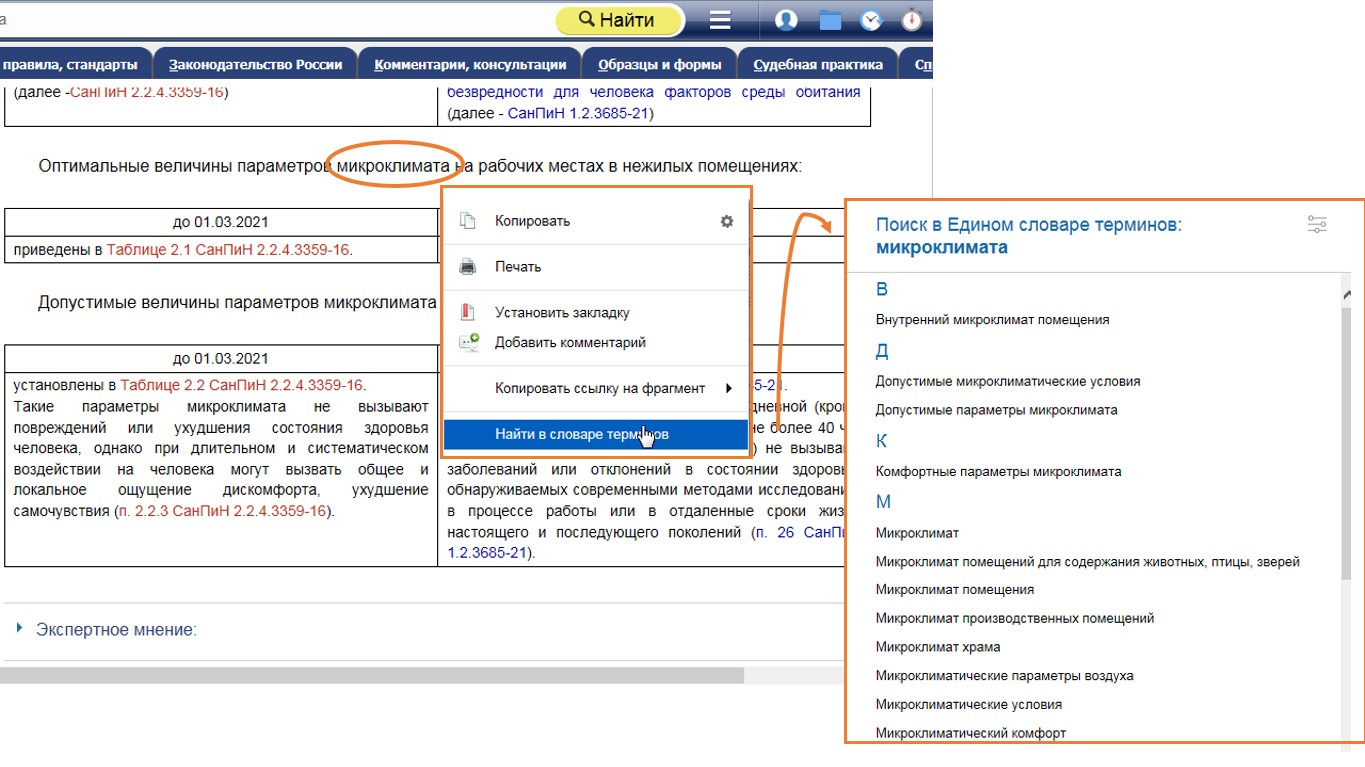Choose Добавить комментарий in the context menu
Image resolution: width=1365 pixels, height=767 pixels.
coord(570,342)
